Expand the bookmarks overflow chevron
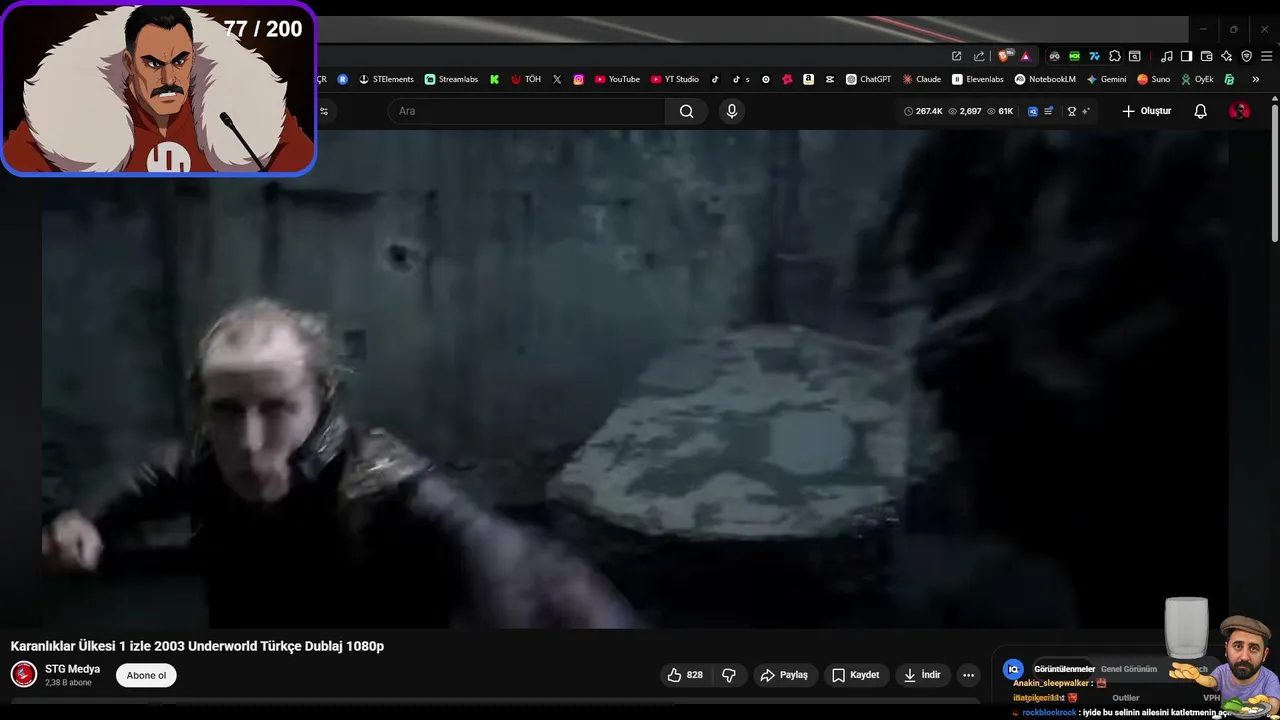Image resolution: width=1280 pixels, height=720 pixels. point(1255,79)
